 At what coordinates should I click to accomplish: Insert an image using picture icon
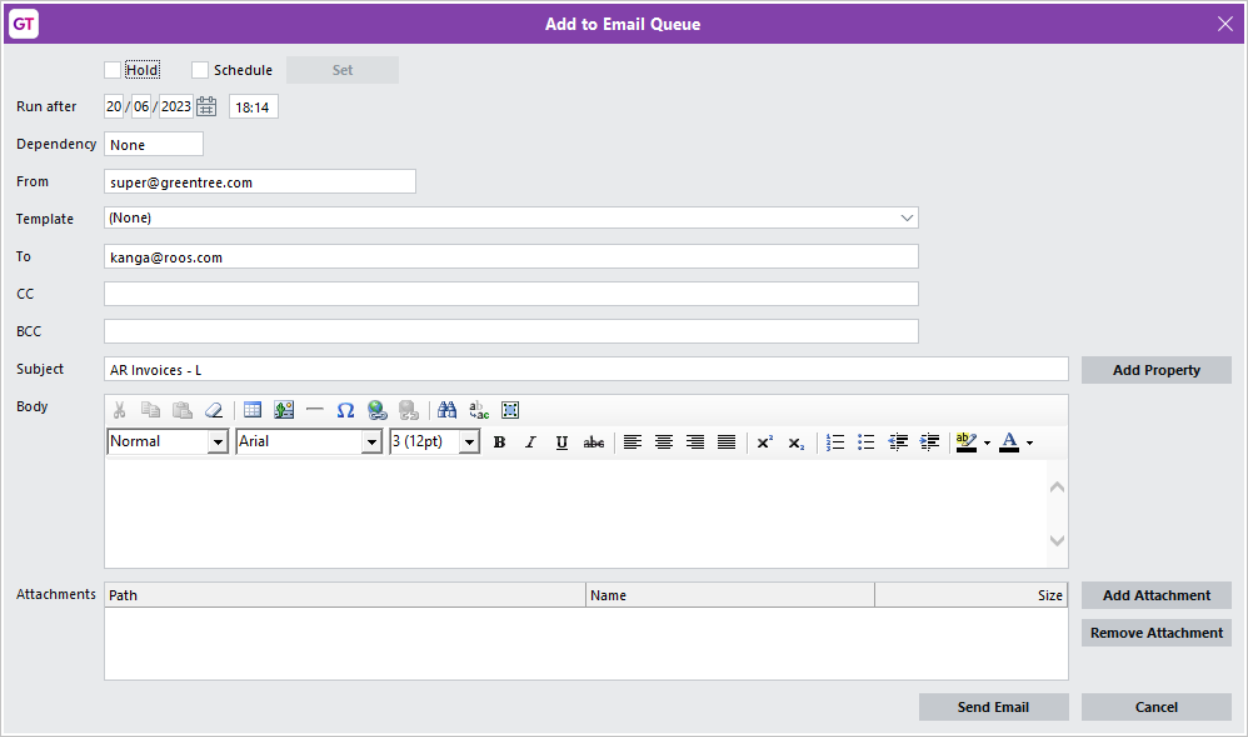coord(284,410)
